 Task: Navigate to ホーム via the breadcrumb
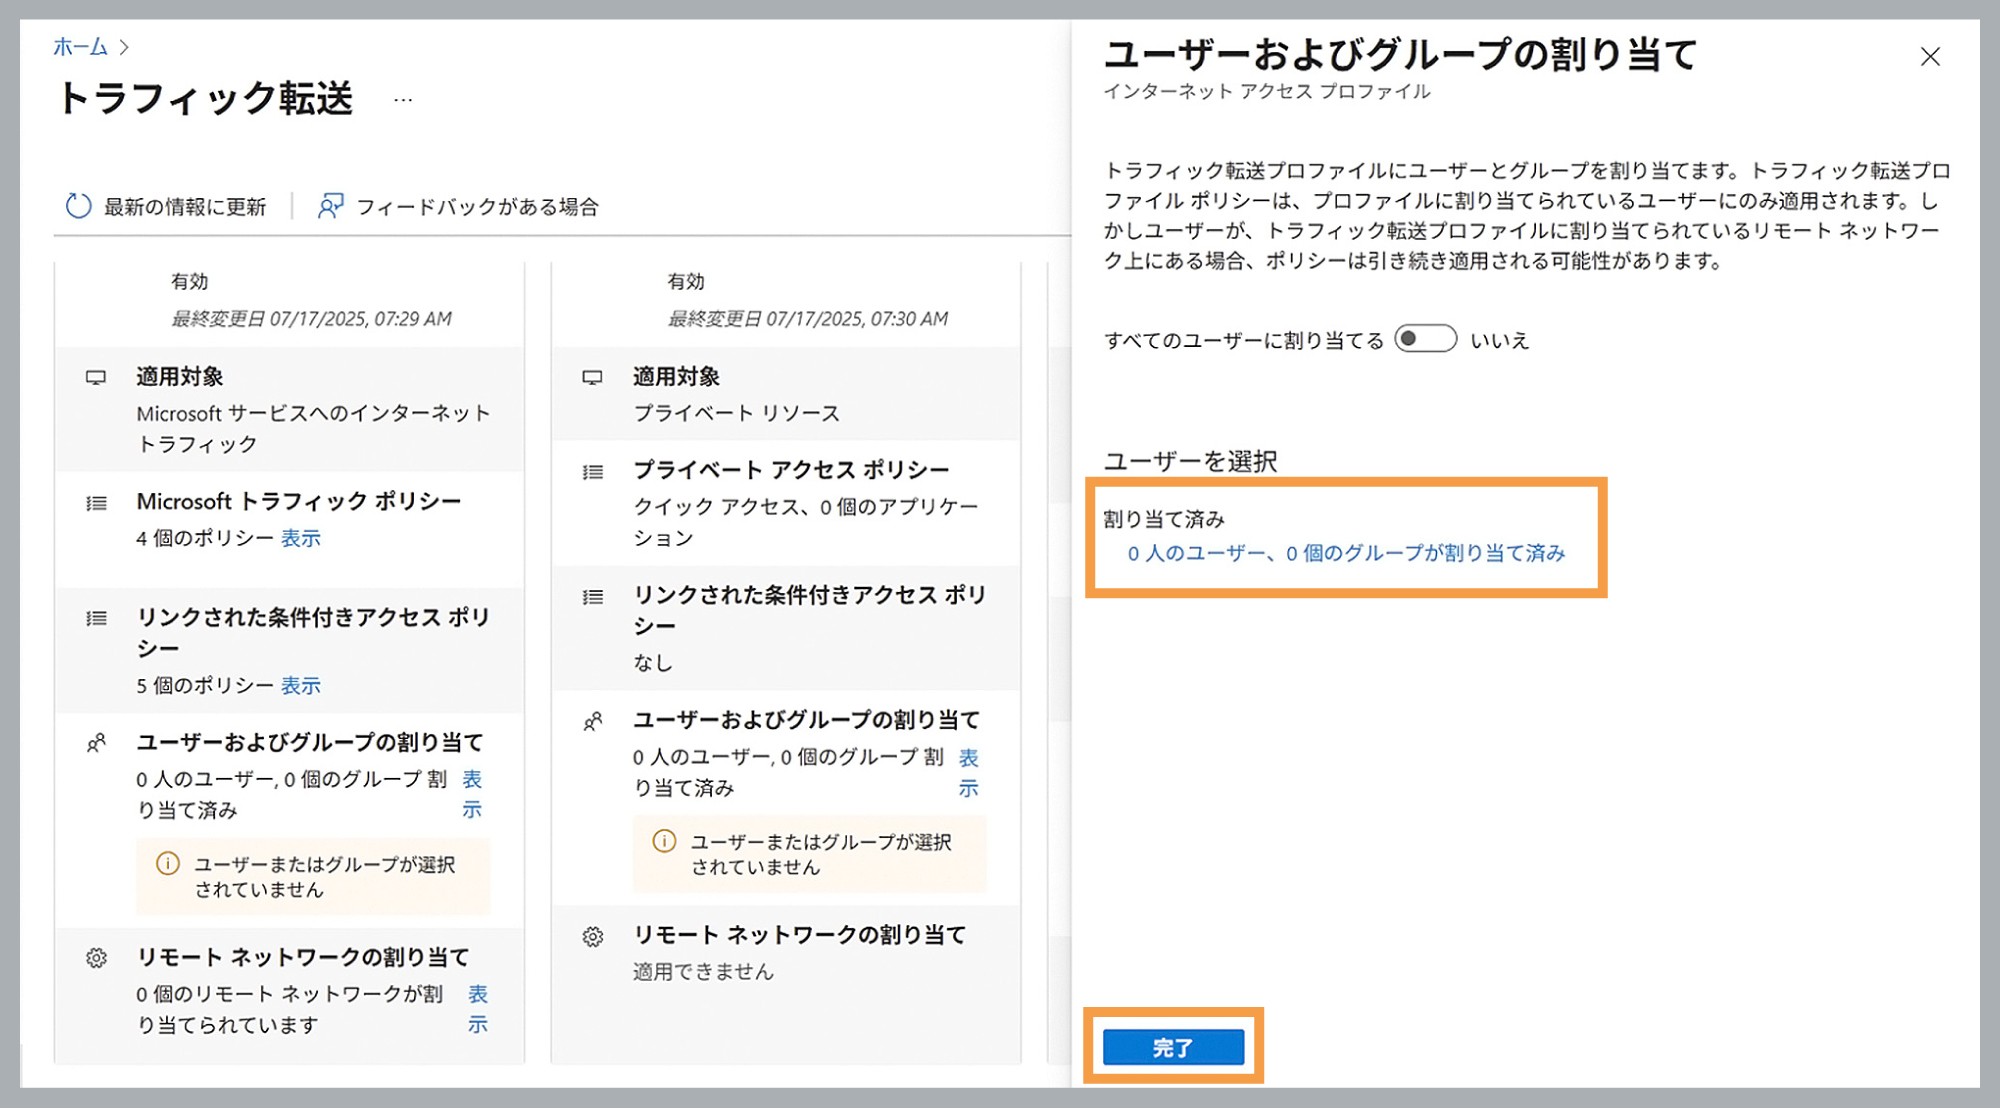(79, 46)
